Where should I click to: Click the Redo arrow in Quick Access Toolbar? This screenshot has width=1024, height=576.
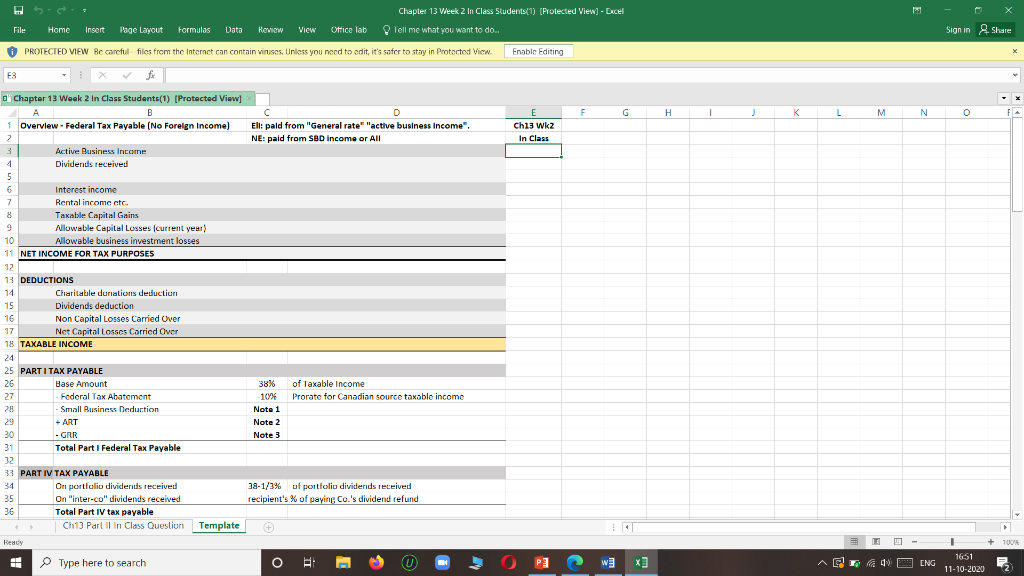[x=61, y=10]
